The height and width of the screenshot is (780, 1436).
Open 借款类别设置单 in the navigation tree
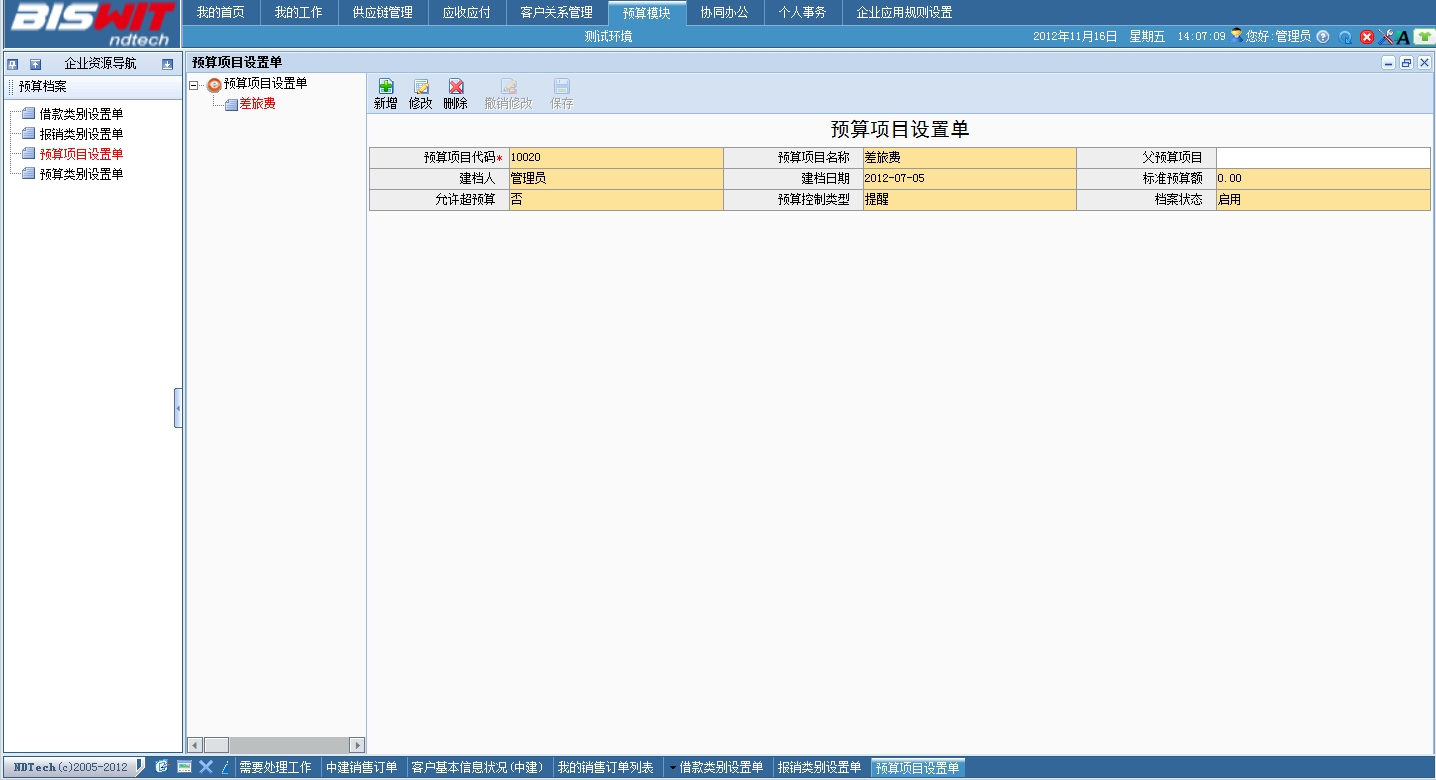pos(82,114)
